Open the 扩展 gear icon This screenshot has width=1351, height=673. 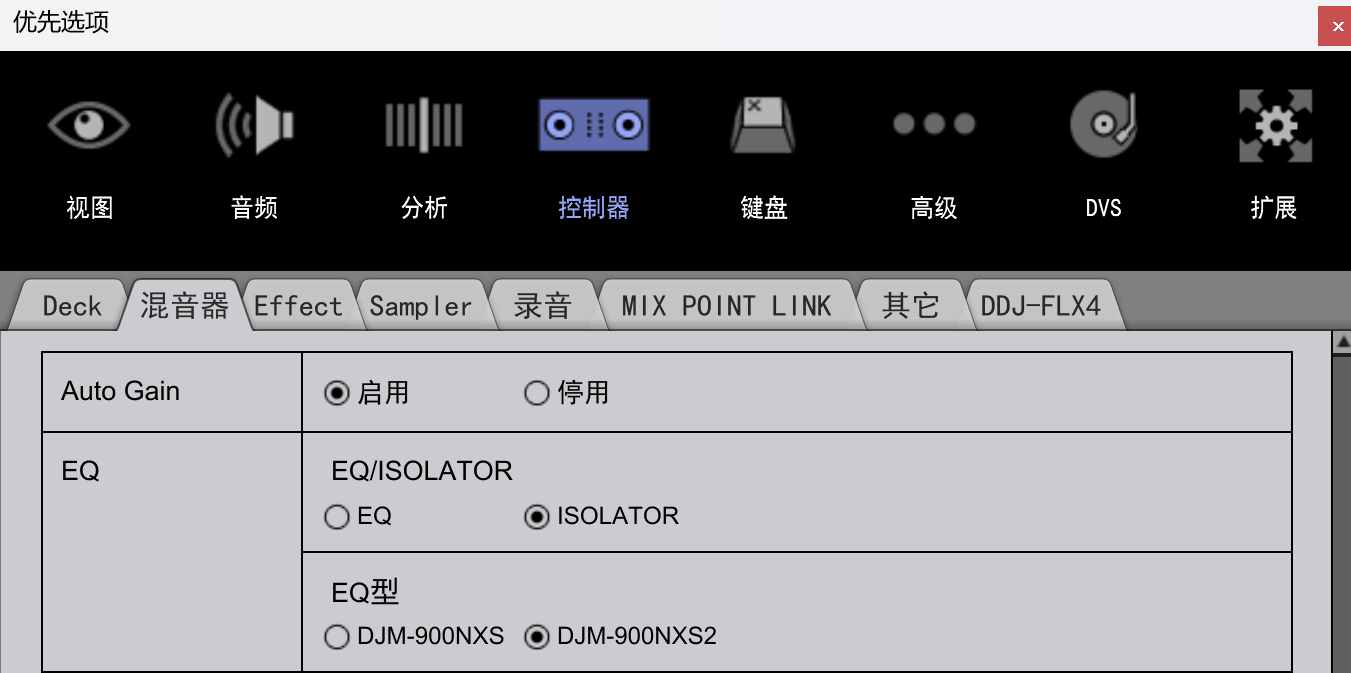(x=1275, y=126)
